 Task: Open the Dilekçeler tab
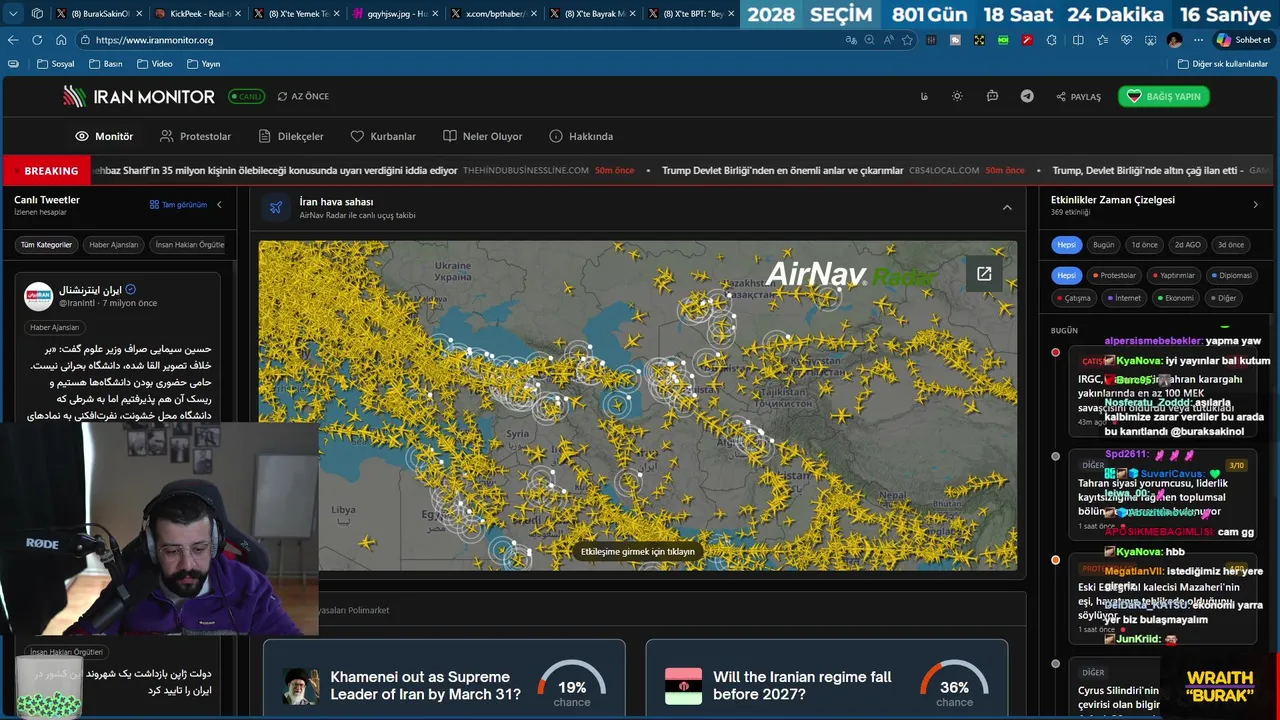click(x=291, y=136)
